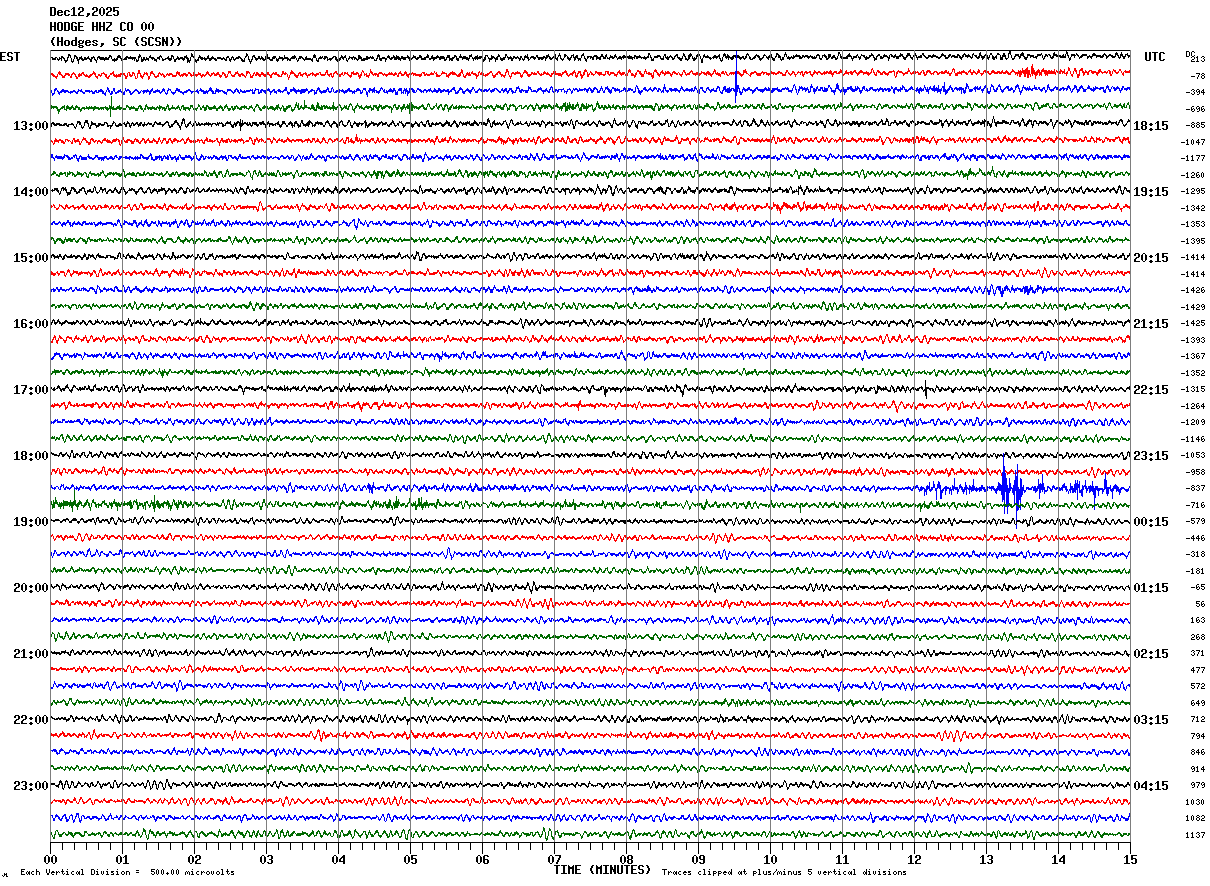Click the TIME (MINUTES) axis label
This screenshot has height=886, width=1210.
[602, 870]
